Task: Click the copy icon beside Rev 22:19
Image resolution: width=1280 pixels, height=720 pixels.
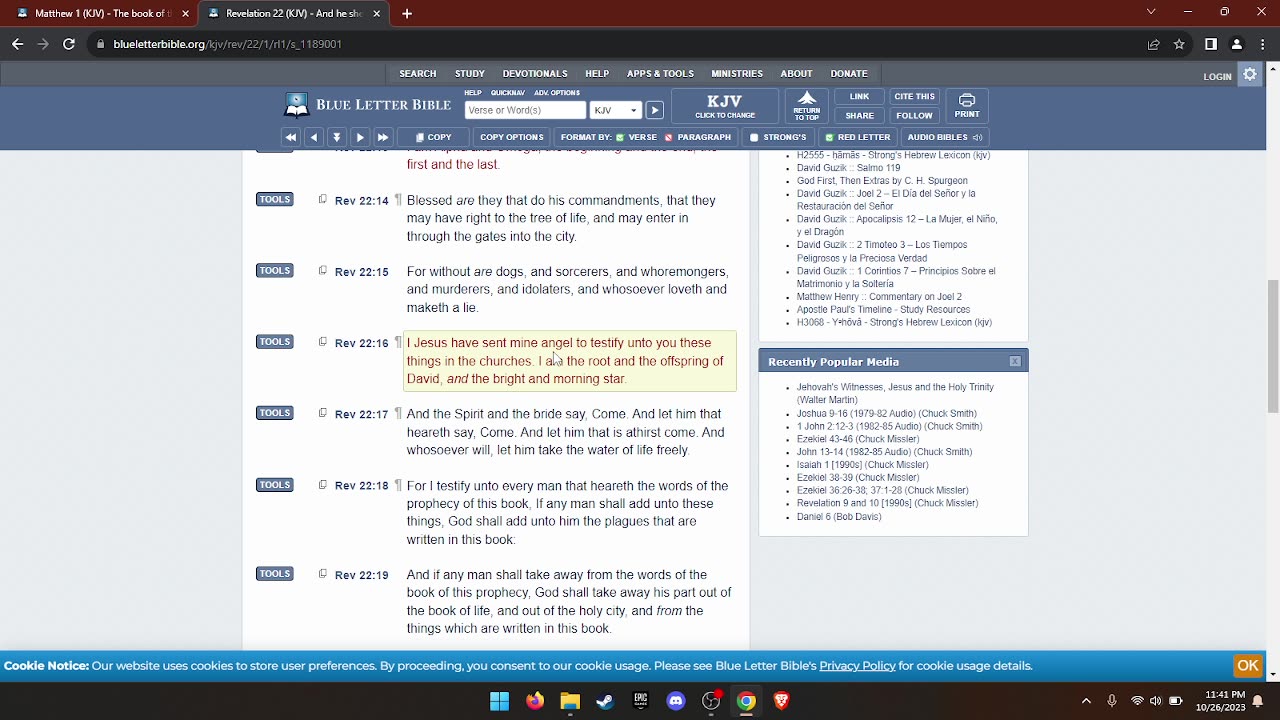Action: click(323, 574)
